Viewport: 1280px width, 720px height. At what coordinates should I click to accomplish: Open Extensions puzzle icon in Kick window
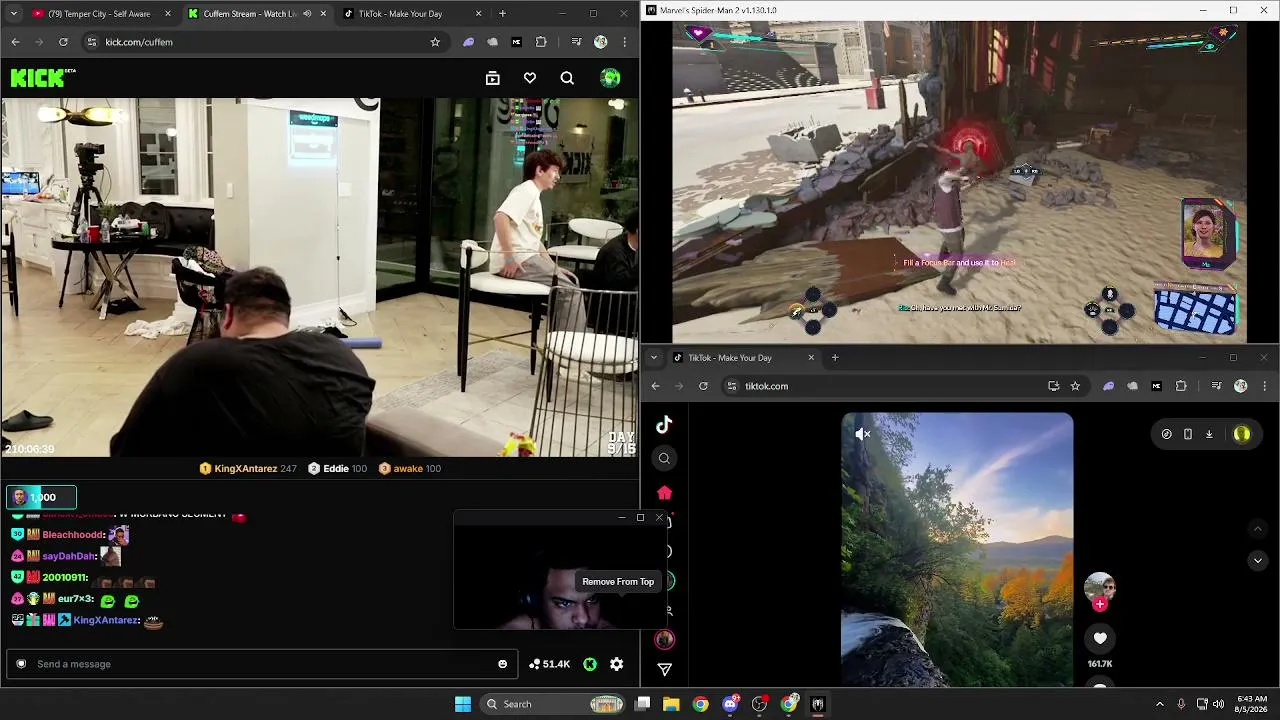541,42
